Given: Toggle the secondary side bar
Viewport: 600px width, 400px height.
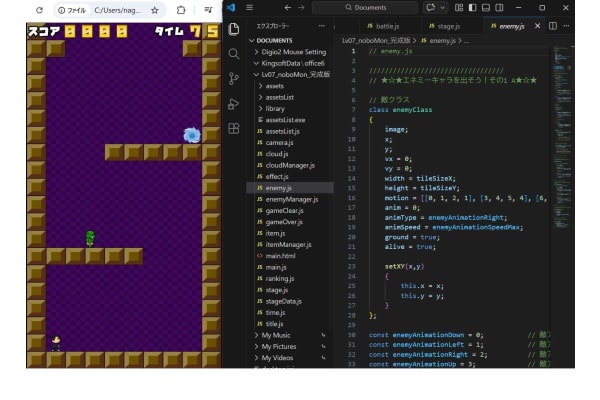Looking at the screenshot, I should pos(499,7).
